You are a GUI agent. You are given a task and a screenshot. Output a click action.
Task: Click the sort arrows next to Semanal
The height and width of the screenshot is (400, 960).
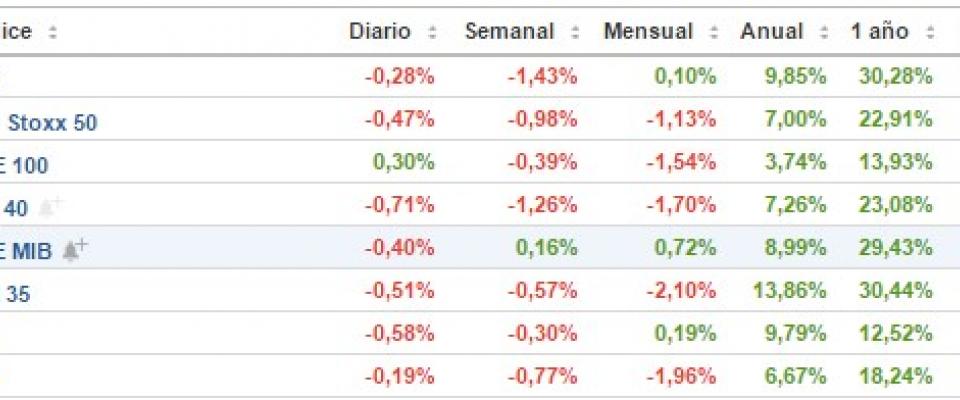click(575, 32)
